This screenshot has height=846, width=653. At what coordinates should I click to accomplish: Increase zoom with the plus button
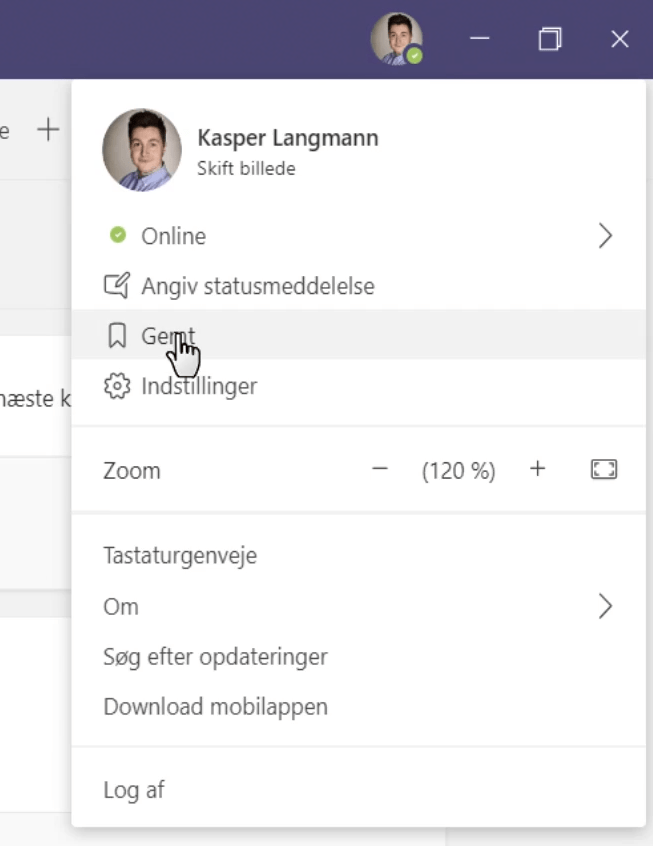coord(538,470)
